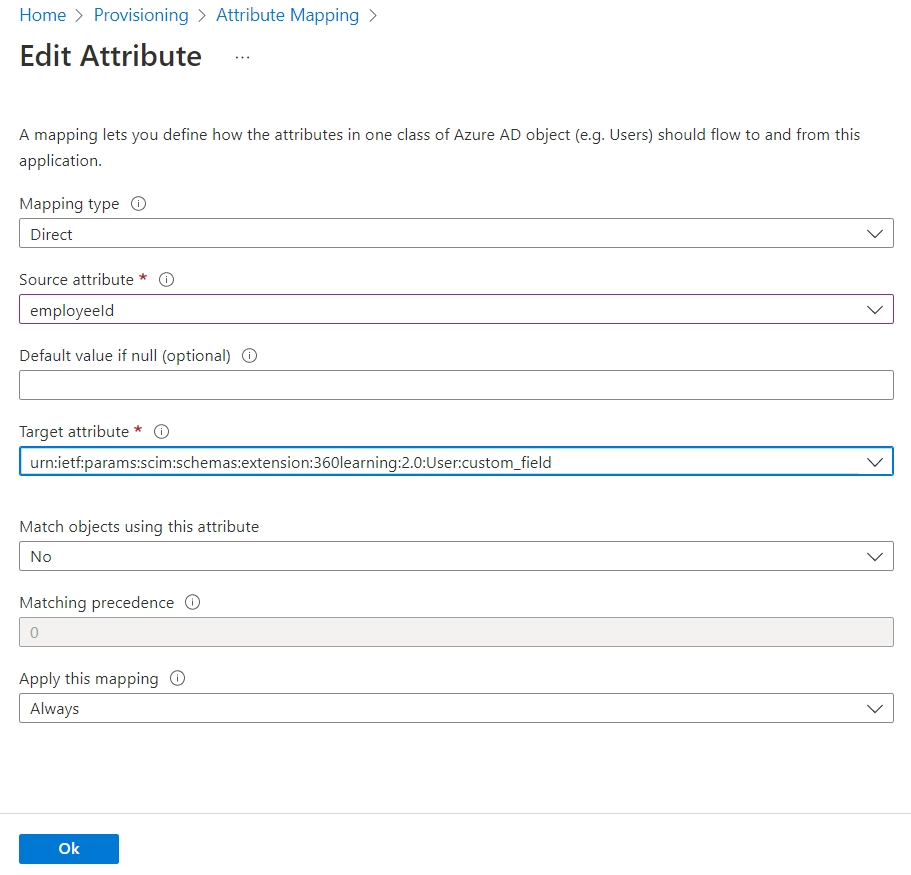Viewport: 911px width, 875px height.
Task: Click the chevron after Attribute Mapping breadcrumb
Action: click(x=372, y=15)
